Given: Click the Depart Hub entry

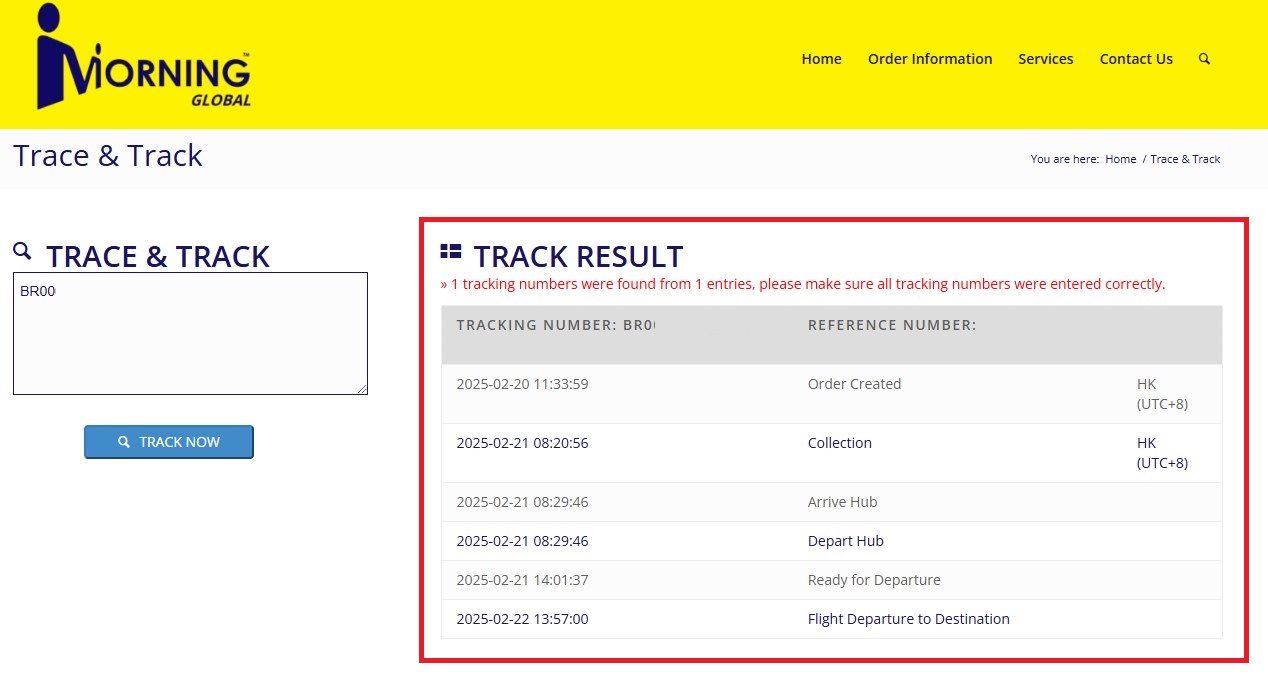Looking at the screenshot, I should (x=845, y=541).
